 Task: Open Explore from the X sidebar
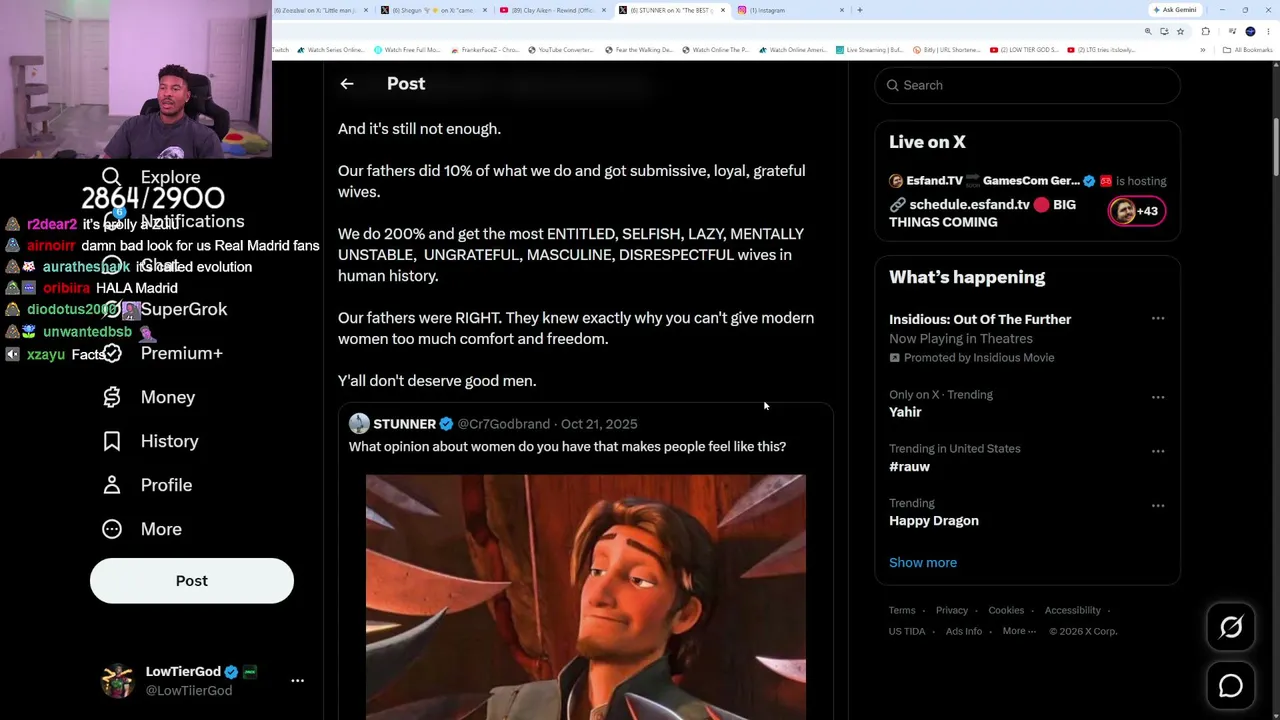[x=152, y=177]
